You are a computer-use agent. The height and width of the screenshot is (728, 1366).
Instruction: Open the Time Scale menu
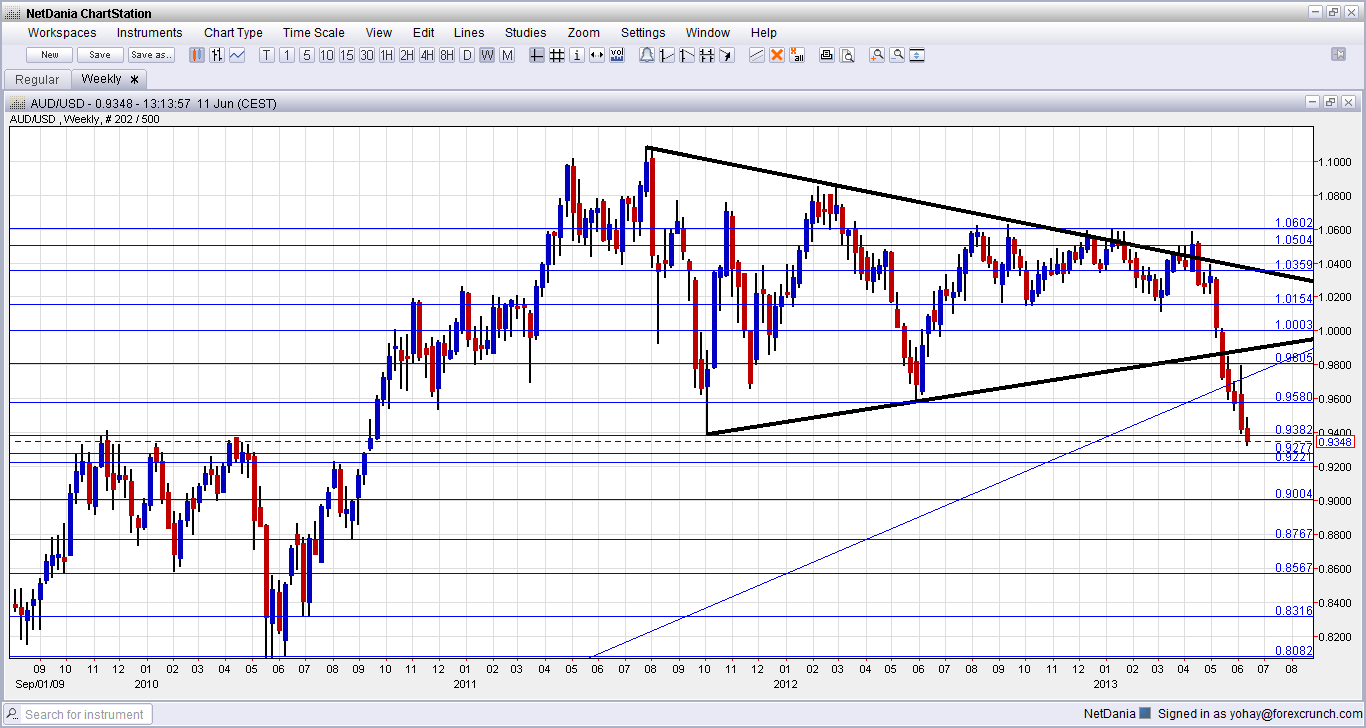pos(313,33)
